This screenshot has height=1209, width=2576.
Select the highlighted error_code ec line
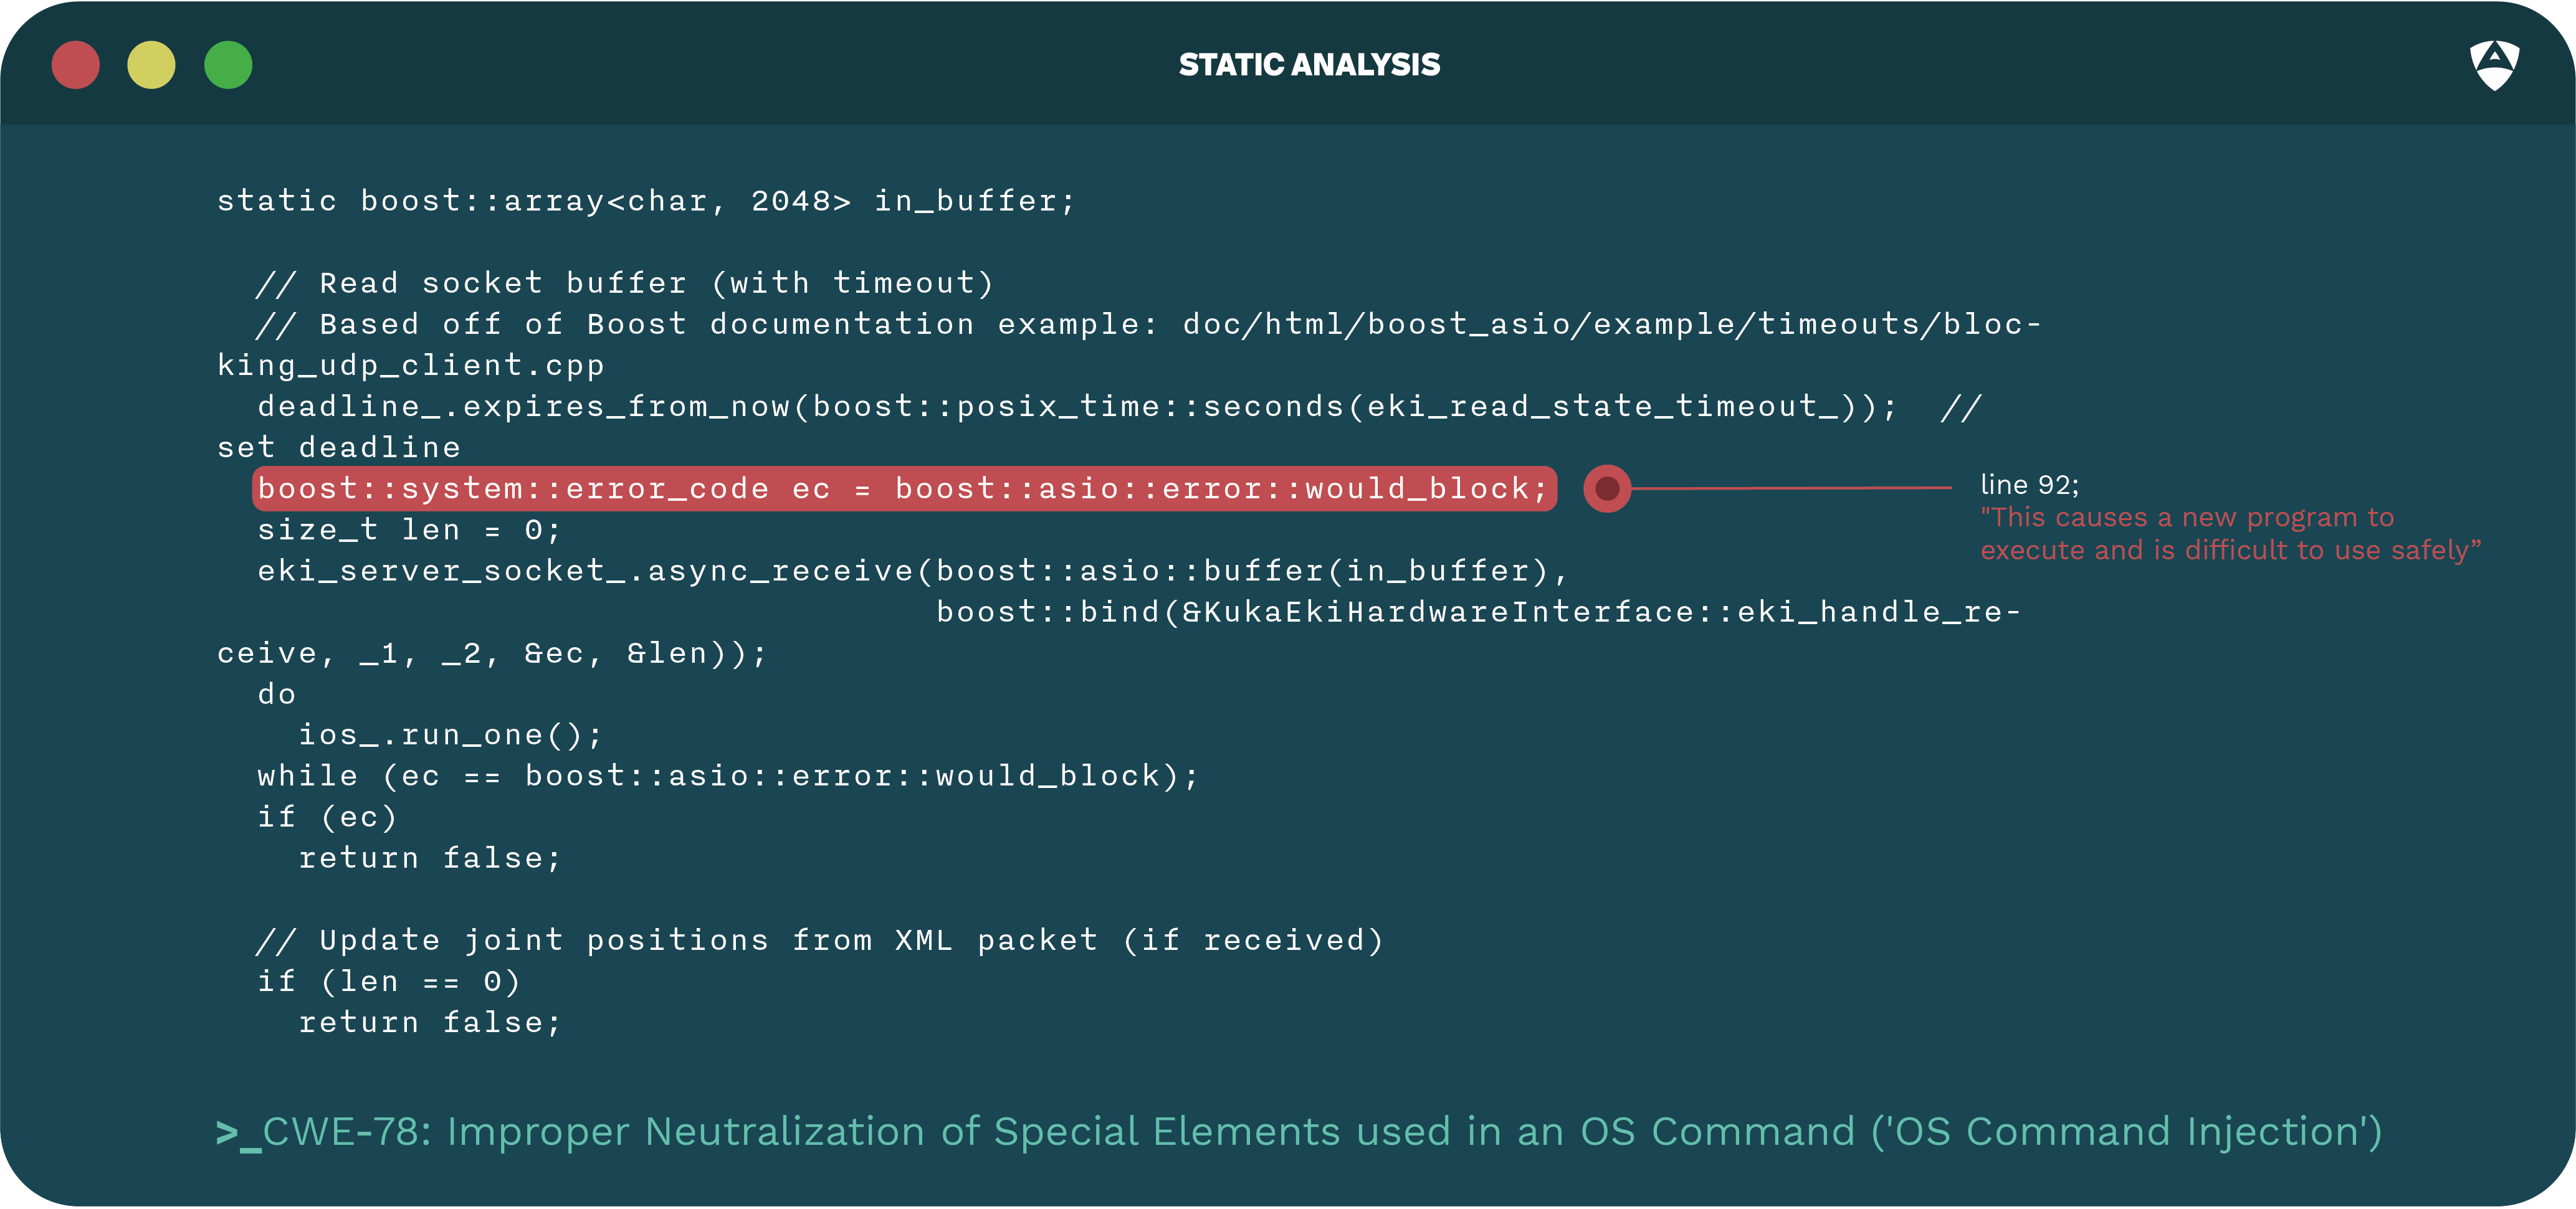(903, 489)
